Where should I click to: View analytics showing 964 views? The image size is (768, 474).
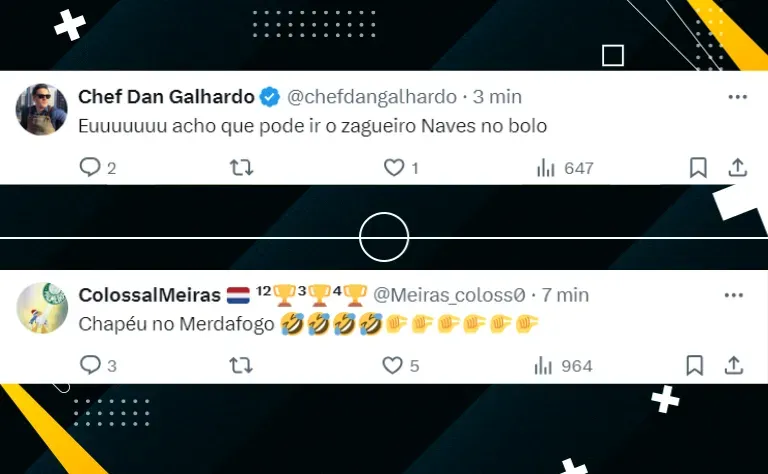(563, 366)
